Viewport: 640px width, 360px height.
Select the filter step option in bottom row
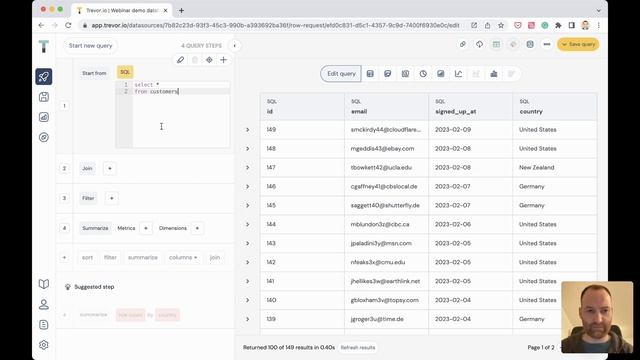pyautogui.click(x=110, y=258)
